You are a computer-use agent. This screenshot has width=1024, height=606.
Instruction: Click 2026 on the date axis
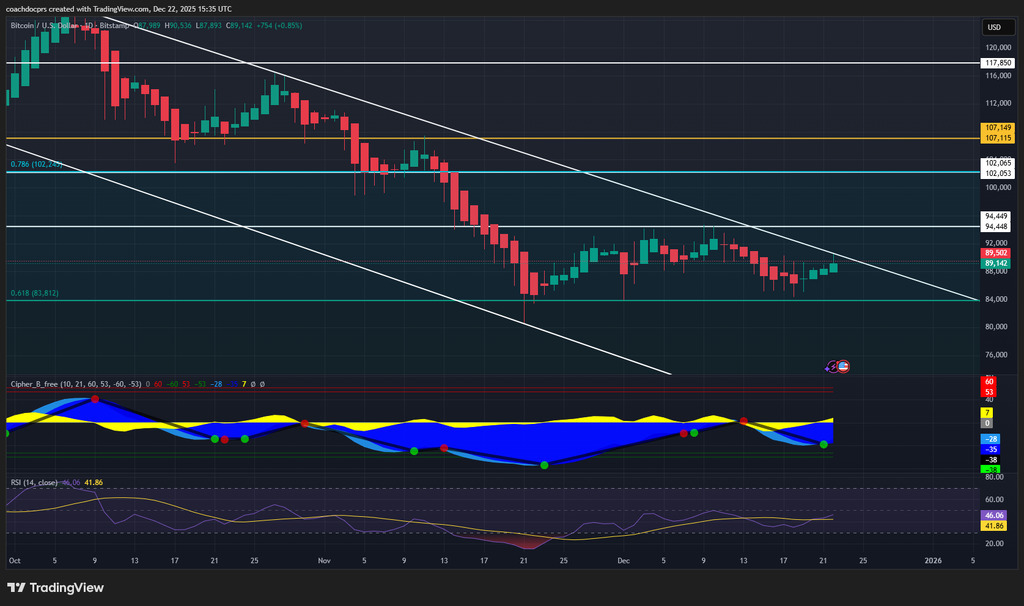tap(932, 561)
